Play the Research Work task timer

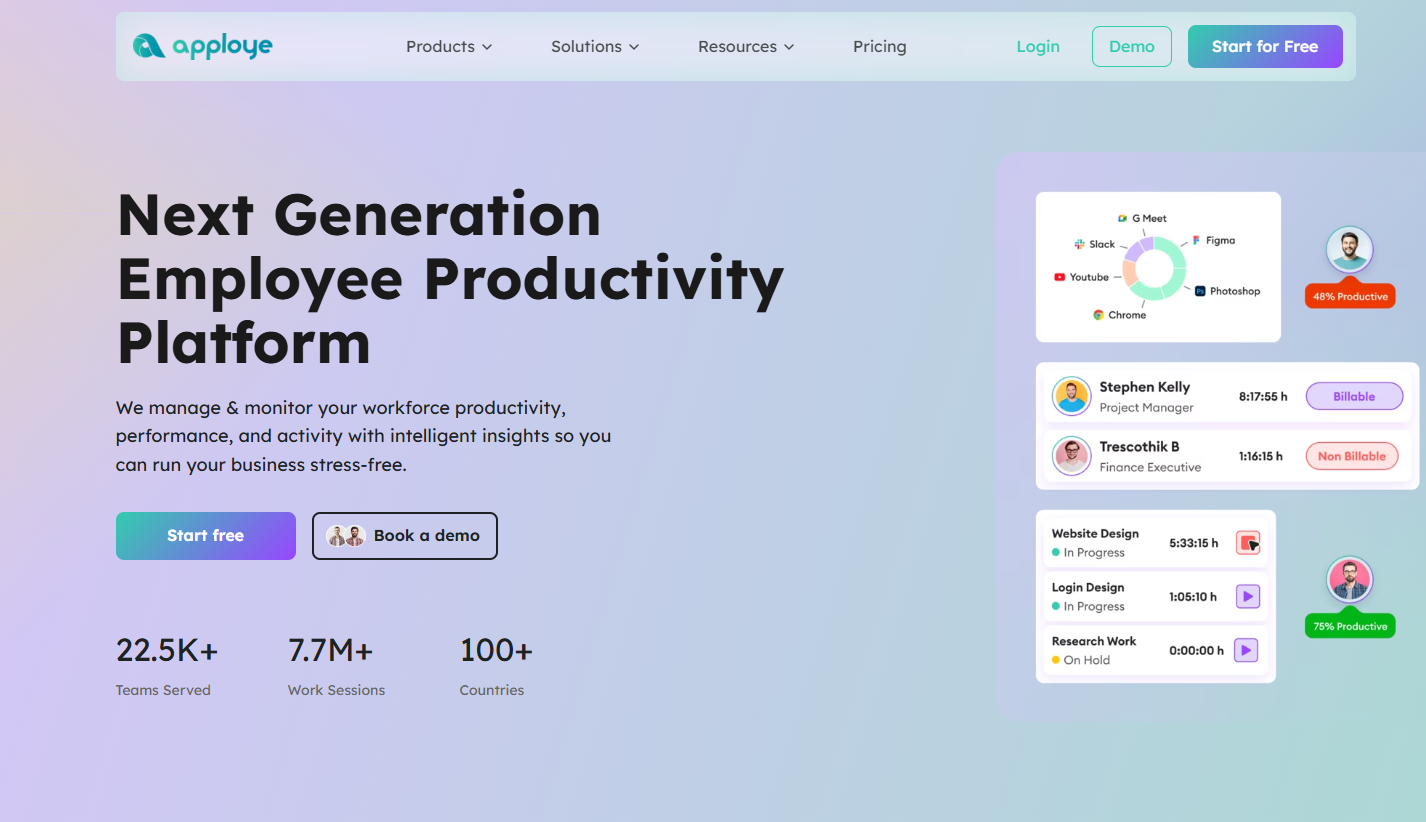(1245, 650)
